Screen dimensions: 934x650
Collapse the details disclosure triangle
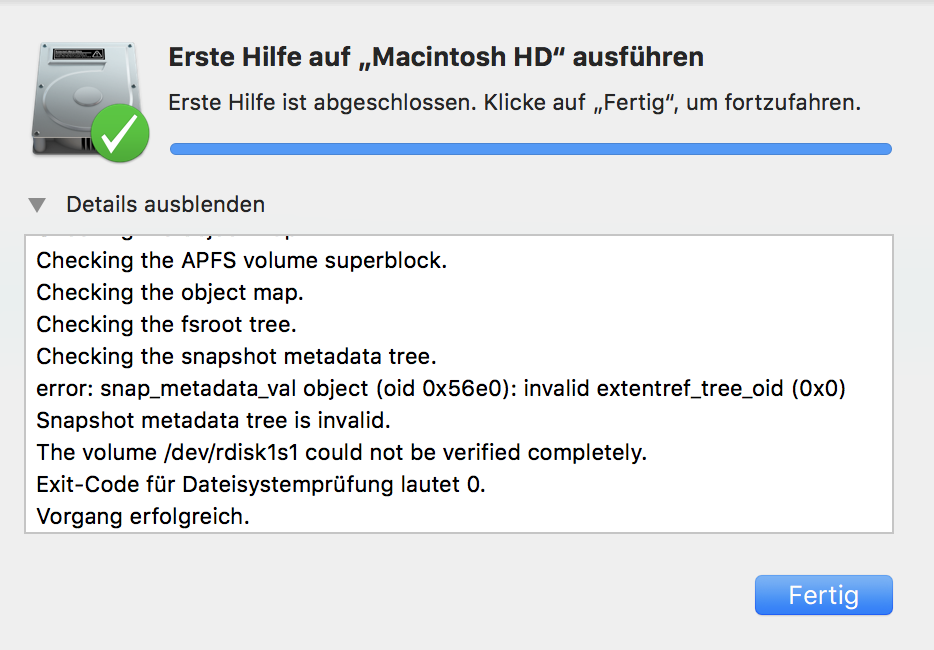(x=38, y=205)
